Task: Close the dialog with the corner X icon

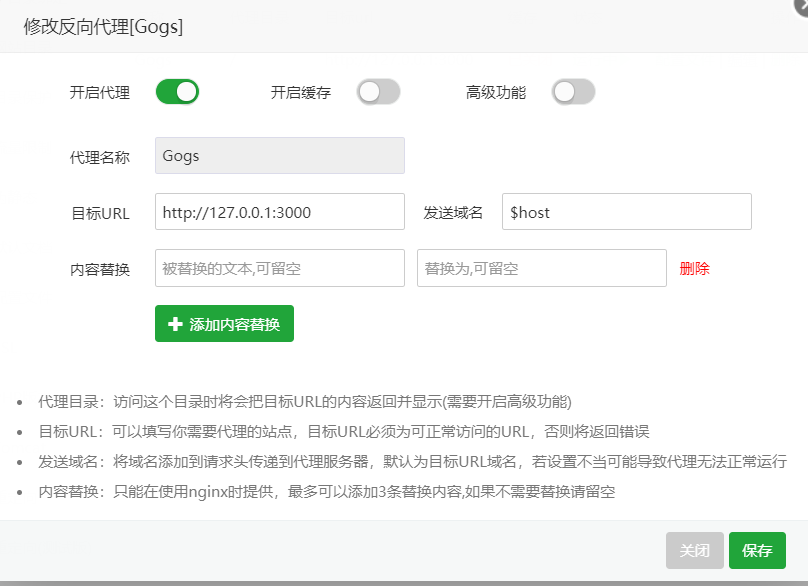Action: pyautogui.click(x=802, y=6)
